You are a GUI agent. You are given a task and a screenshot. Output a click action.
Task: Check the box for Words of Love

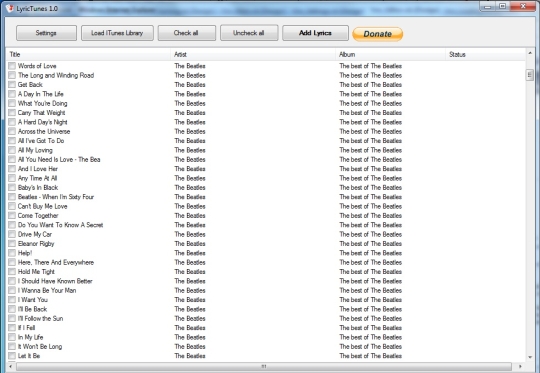[12, 65]
